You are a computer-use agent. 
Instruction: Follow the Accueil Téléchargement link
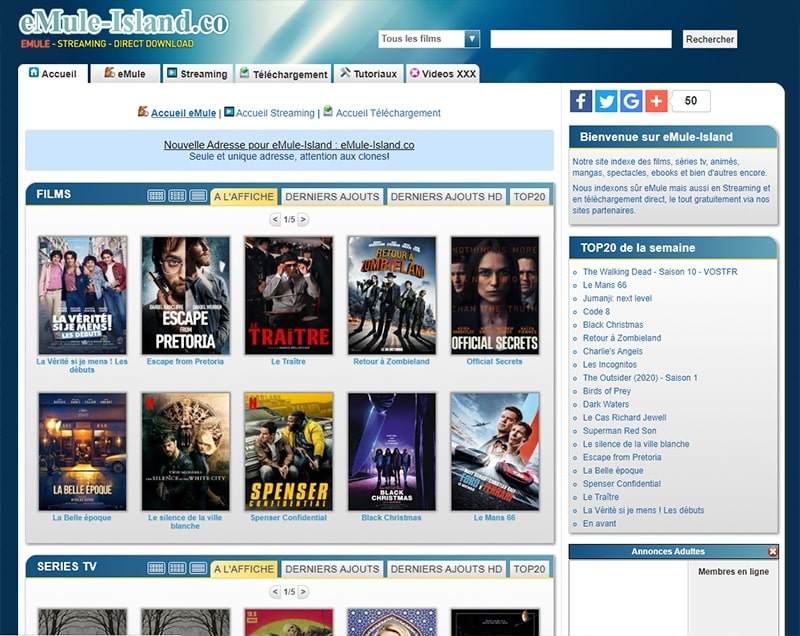click(388, 113)
